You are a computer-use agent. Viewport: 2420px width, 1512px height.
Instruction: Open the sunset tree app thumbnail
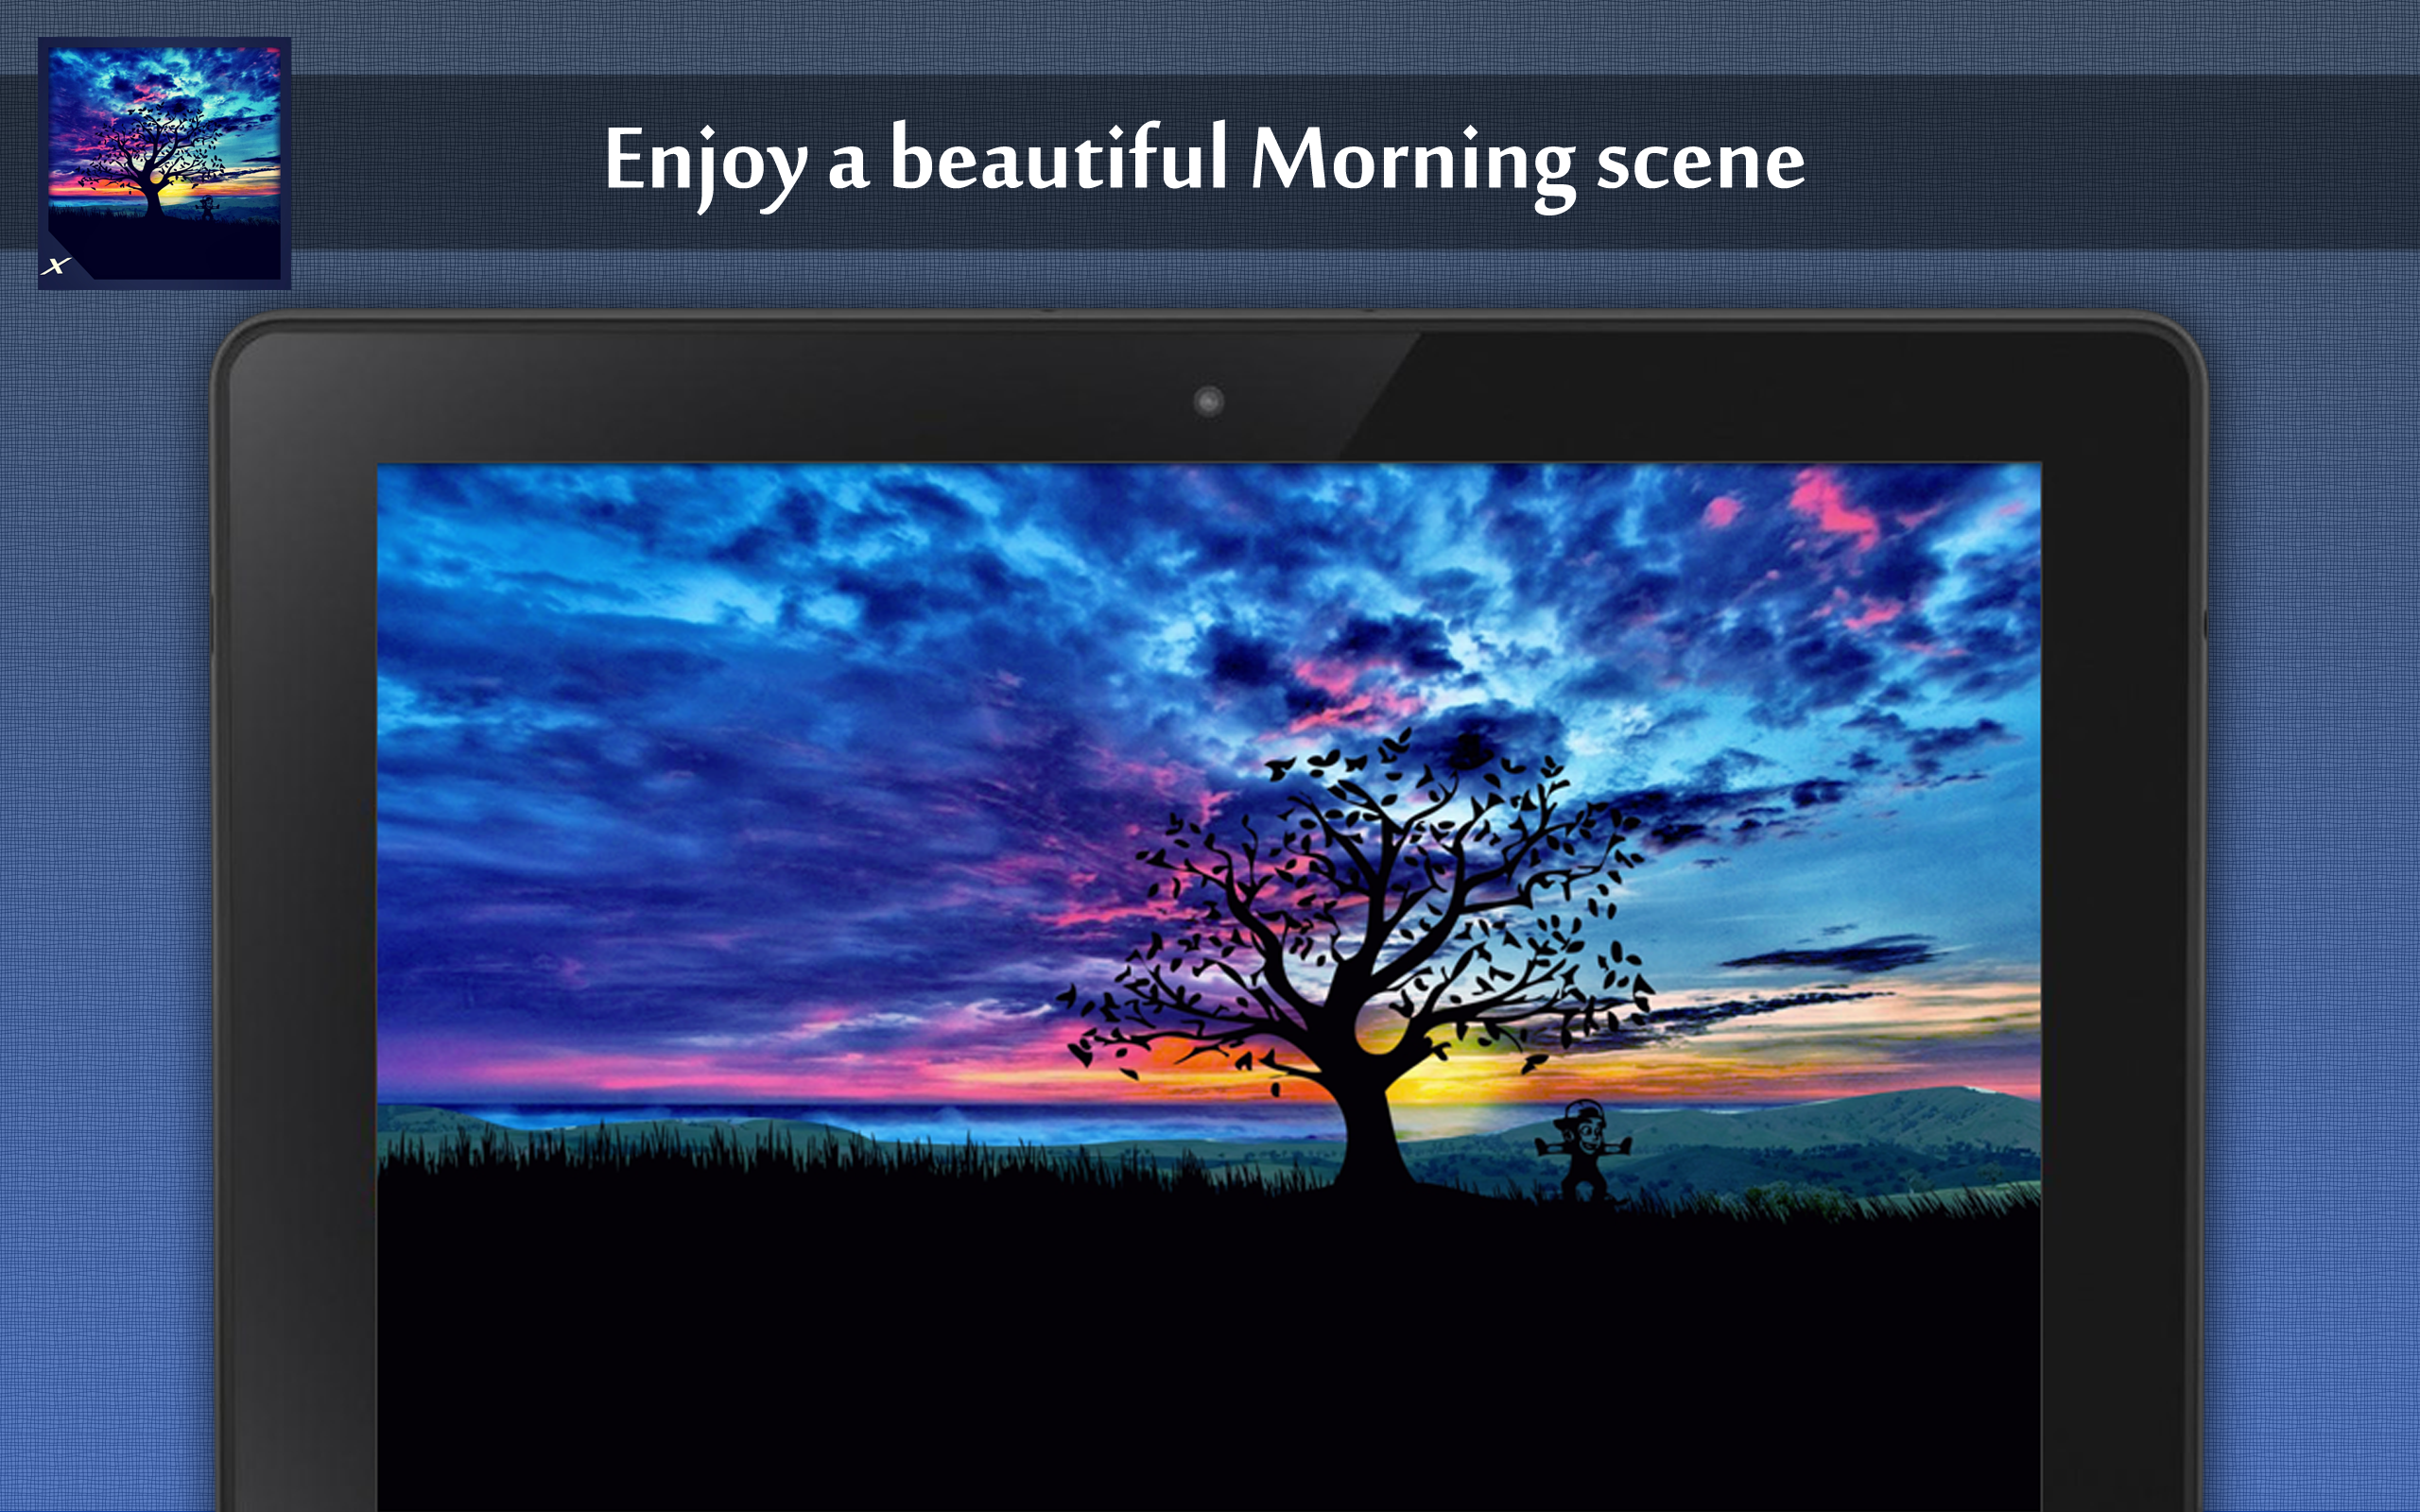click(x=164, y=163)
